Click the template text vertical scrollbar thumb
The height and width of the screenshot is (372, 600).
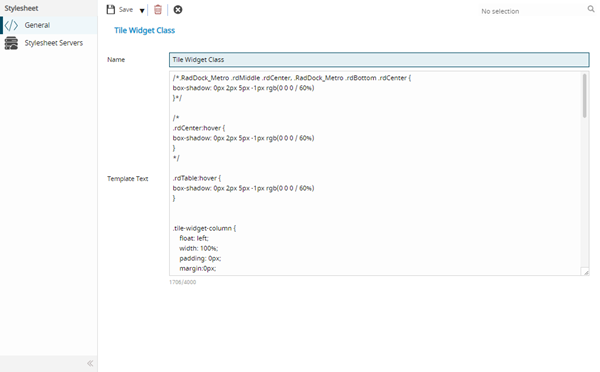585,96
